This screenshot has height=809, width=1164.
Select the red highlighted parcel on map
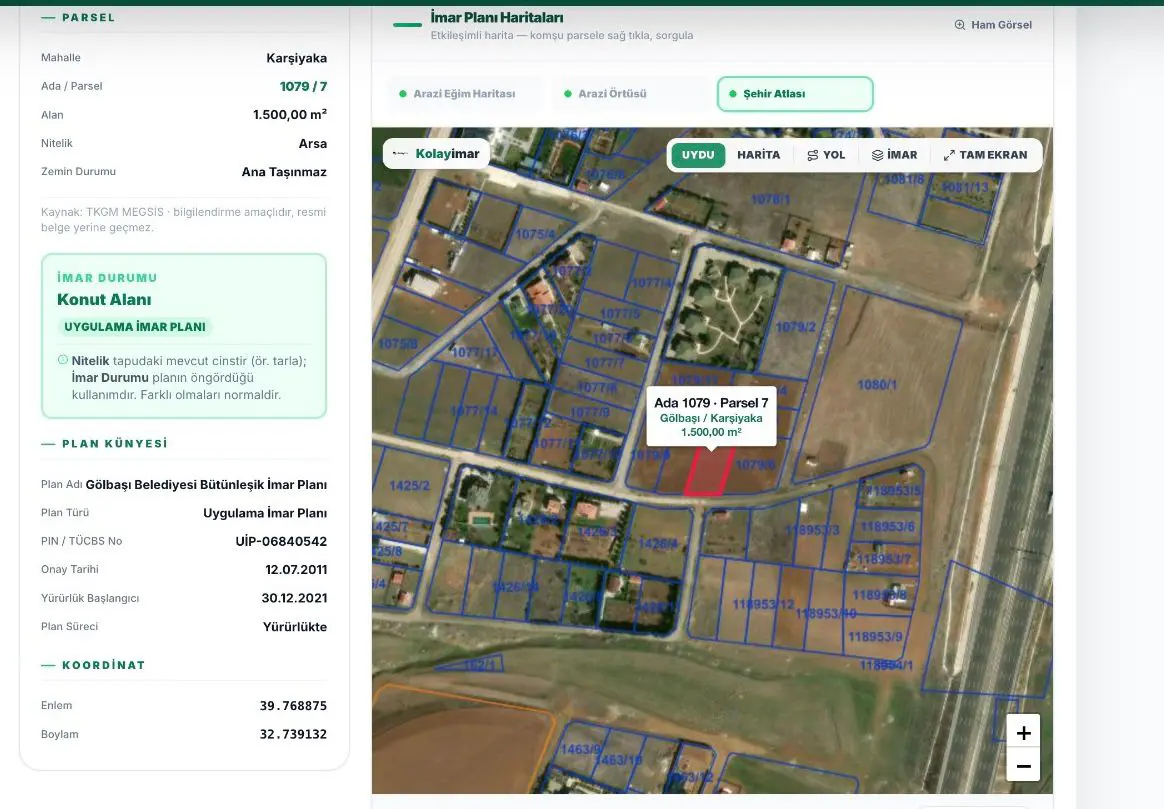[x=708, y=474]
